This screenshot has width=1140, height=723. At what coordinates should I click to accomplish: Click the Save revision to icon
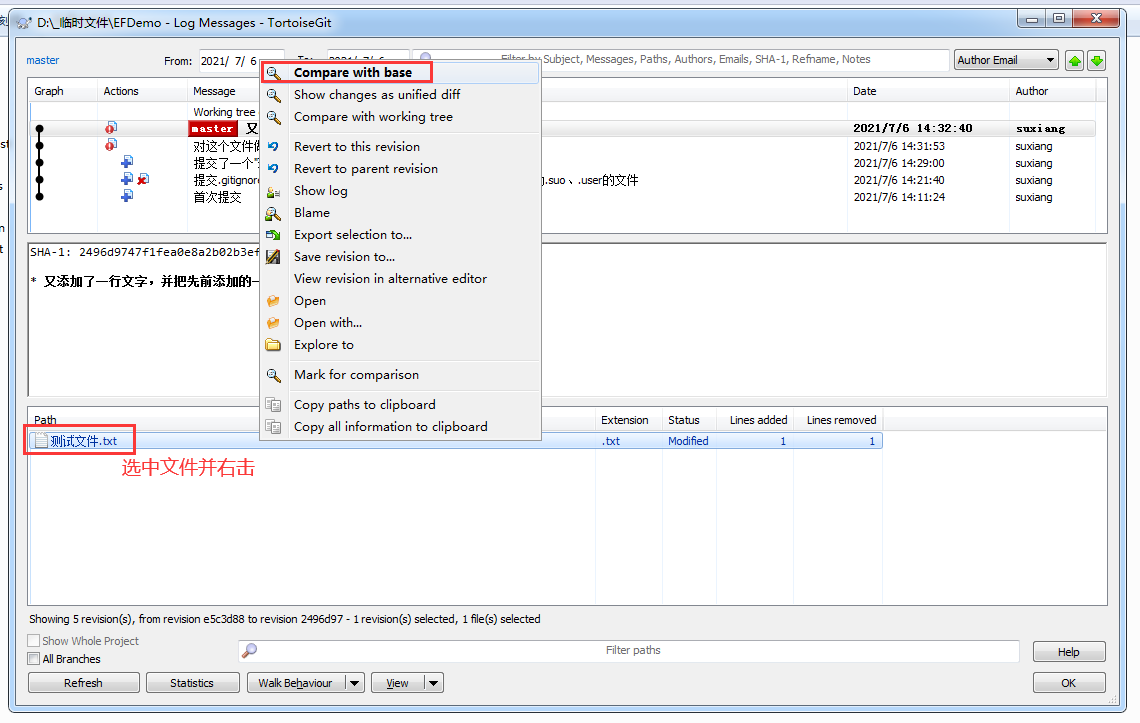pyautogui.click(x=273, y=257)
